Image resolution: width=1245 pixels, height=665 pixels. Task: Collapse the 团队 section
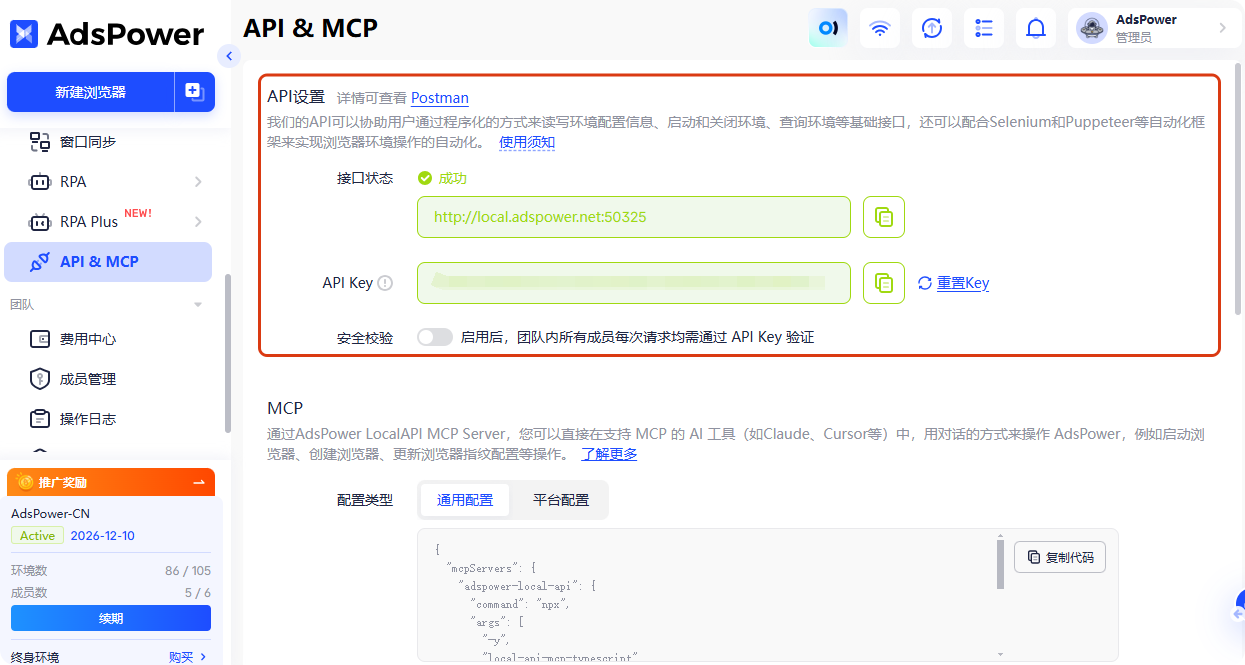pos(198,304)
